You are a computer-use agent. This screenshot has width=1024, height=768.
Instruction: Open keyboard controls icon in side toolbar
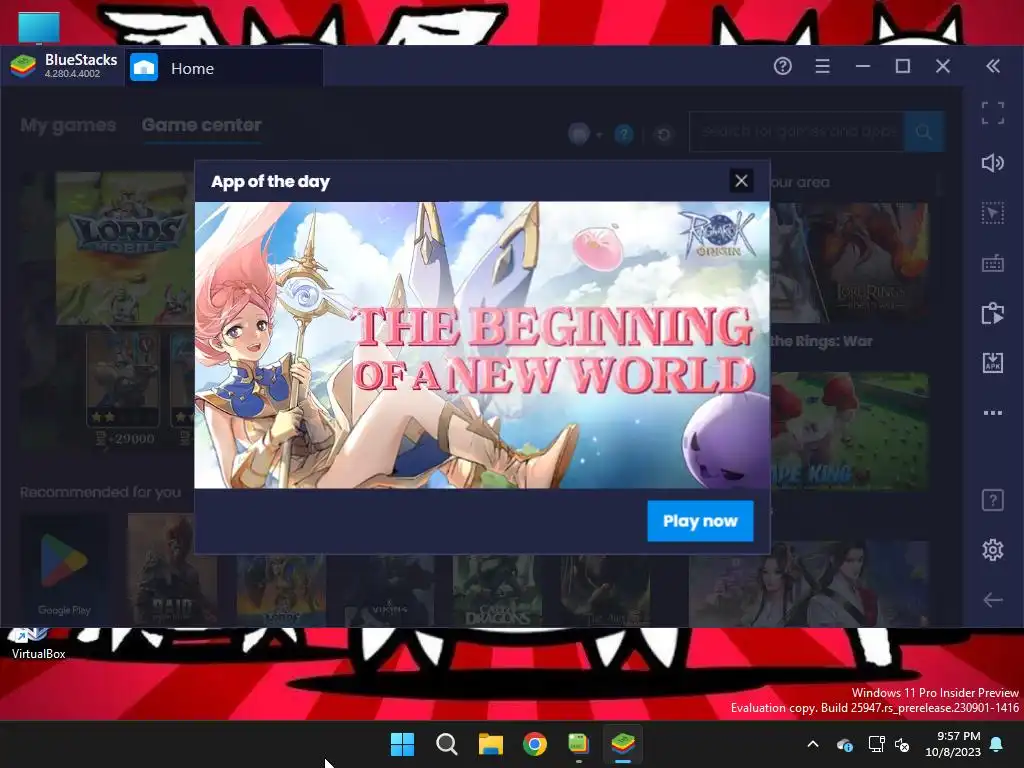(x=993, y=264)
